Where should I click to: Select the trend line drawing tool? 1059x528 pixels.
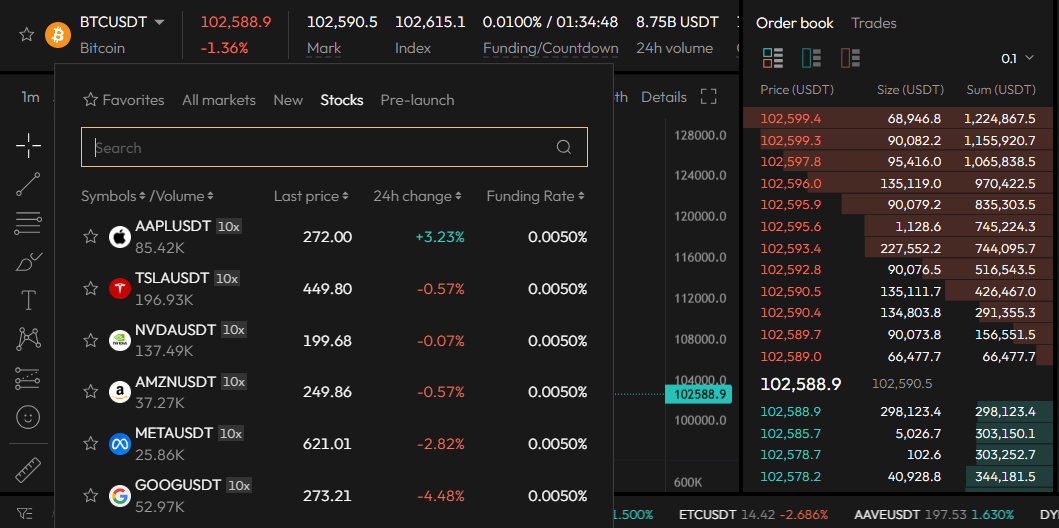click(28, 184)
